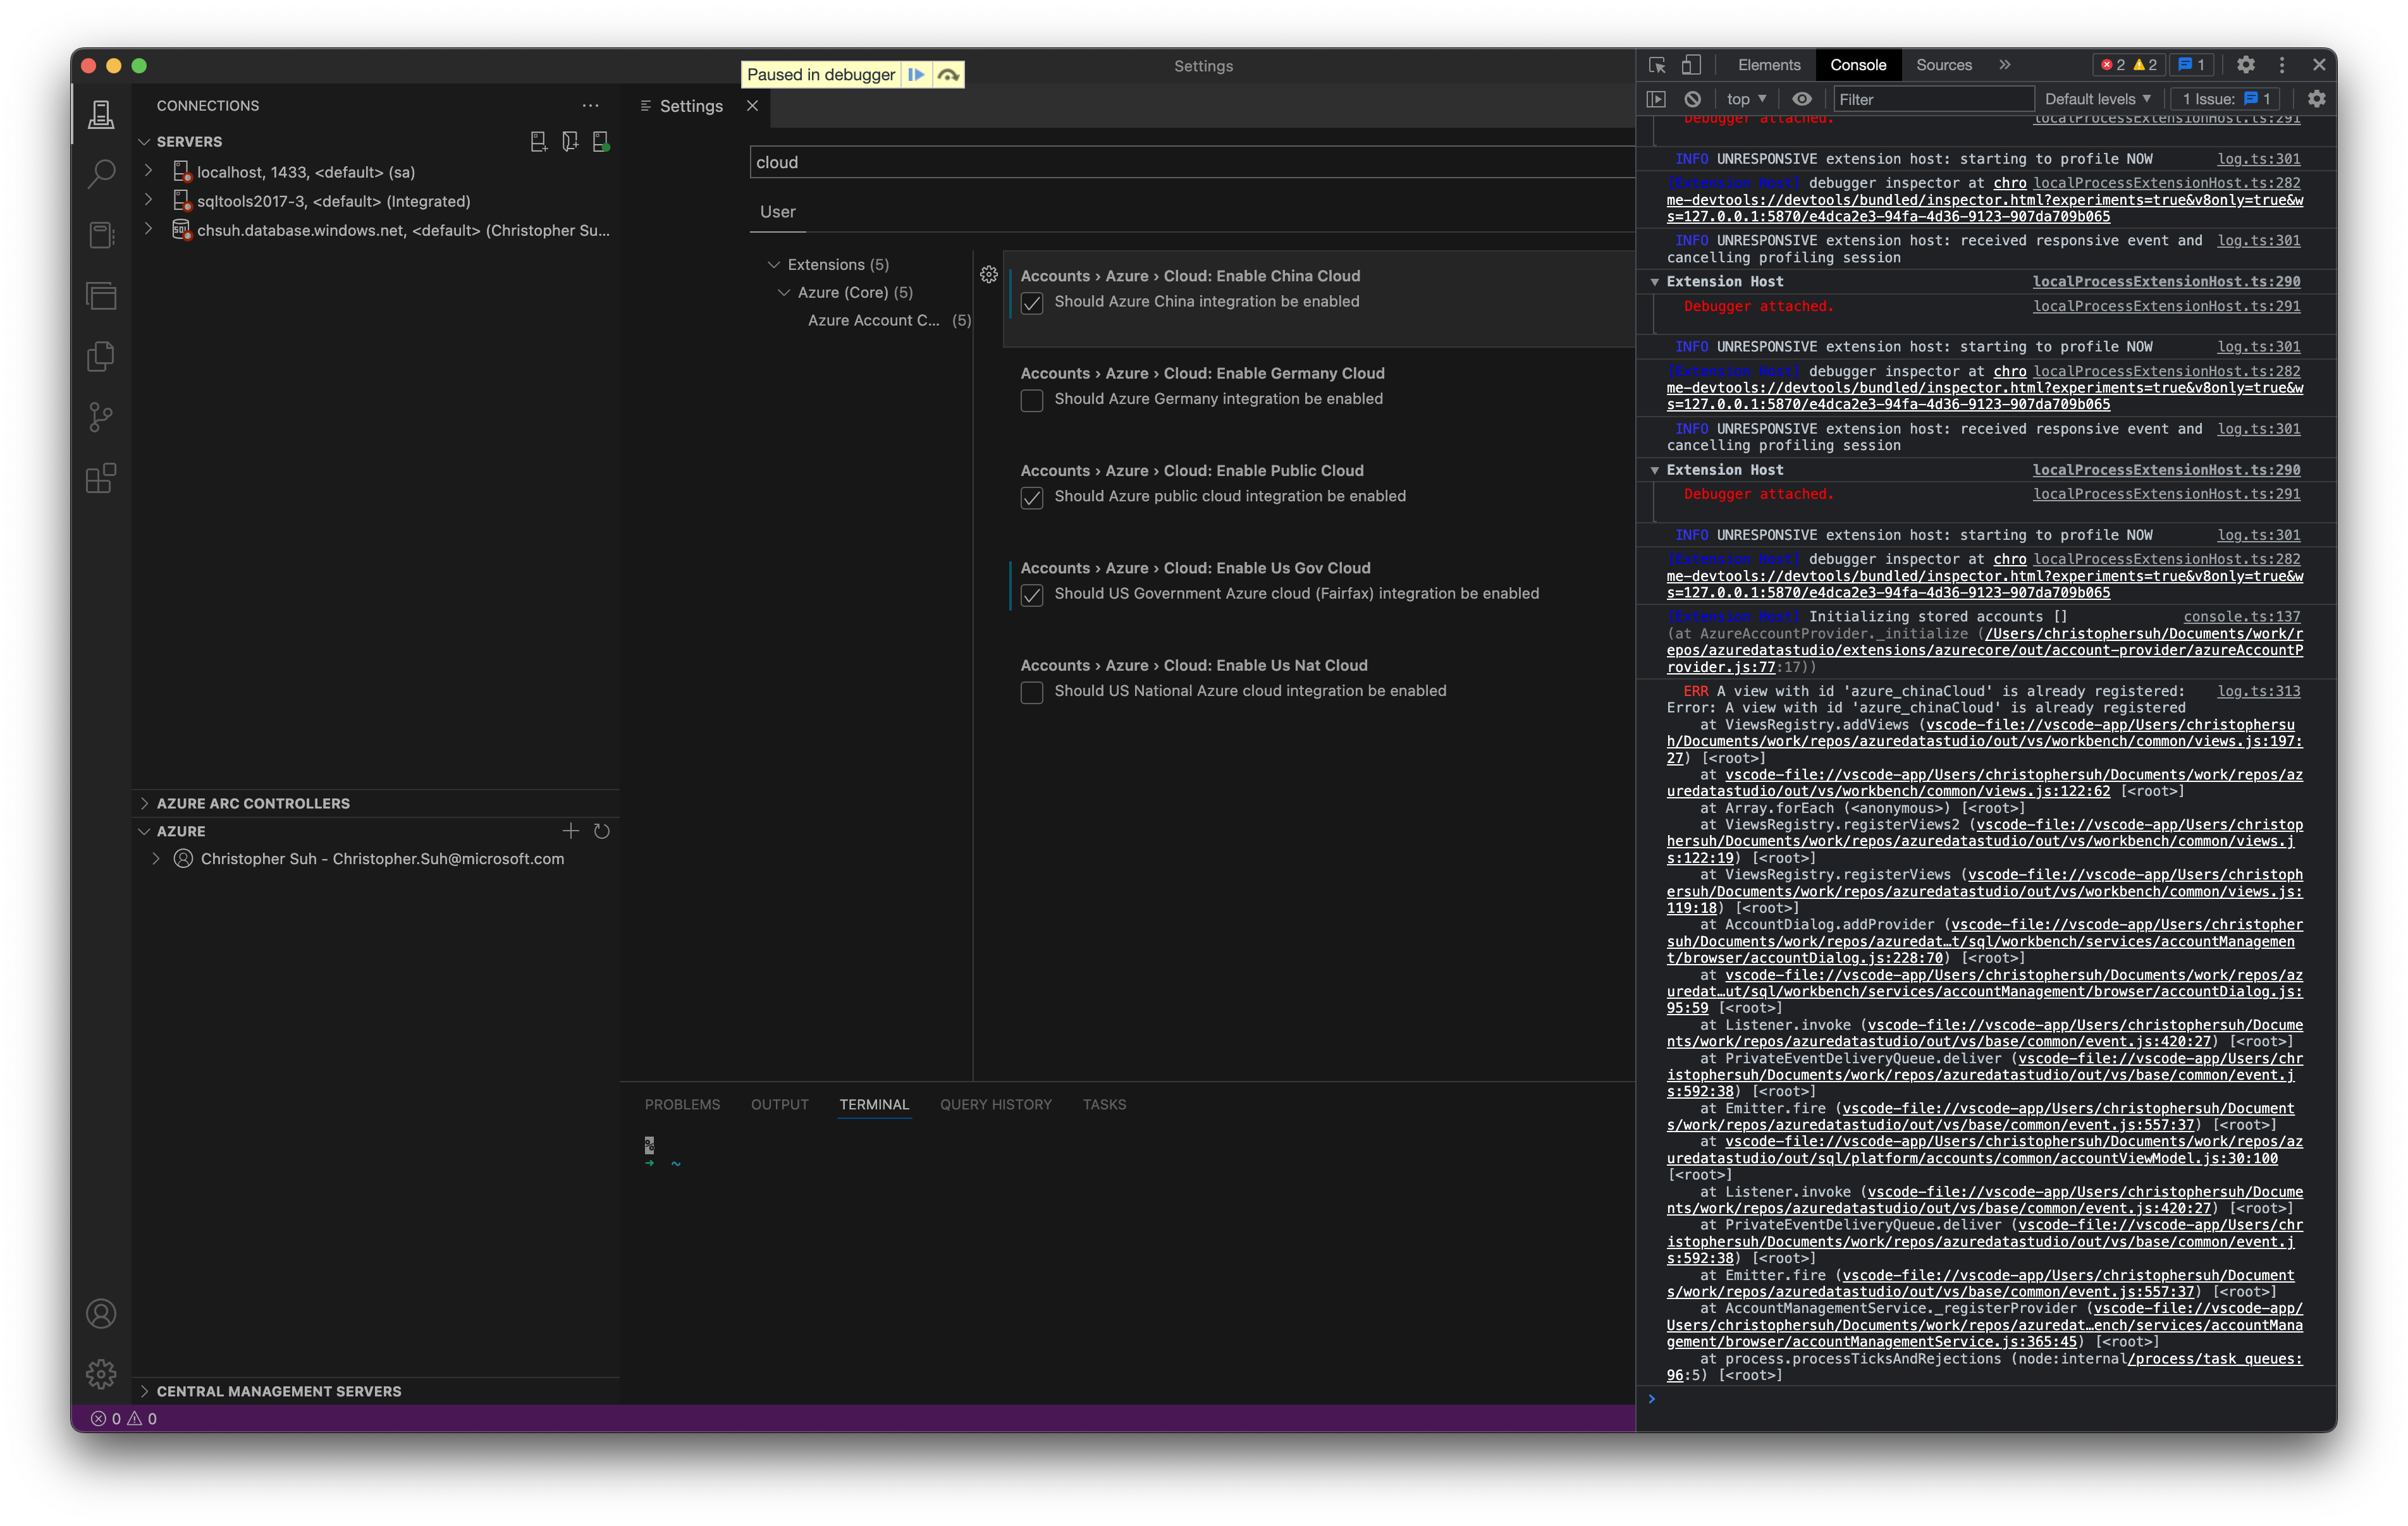This screenshot has width=2408, height=1526.
Task: Resume script execution in debugger overlay
Action: tap(916, 74)
